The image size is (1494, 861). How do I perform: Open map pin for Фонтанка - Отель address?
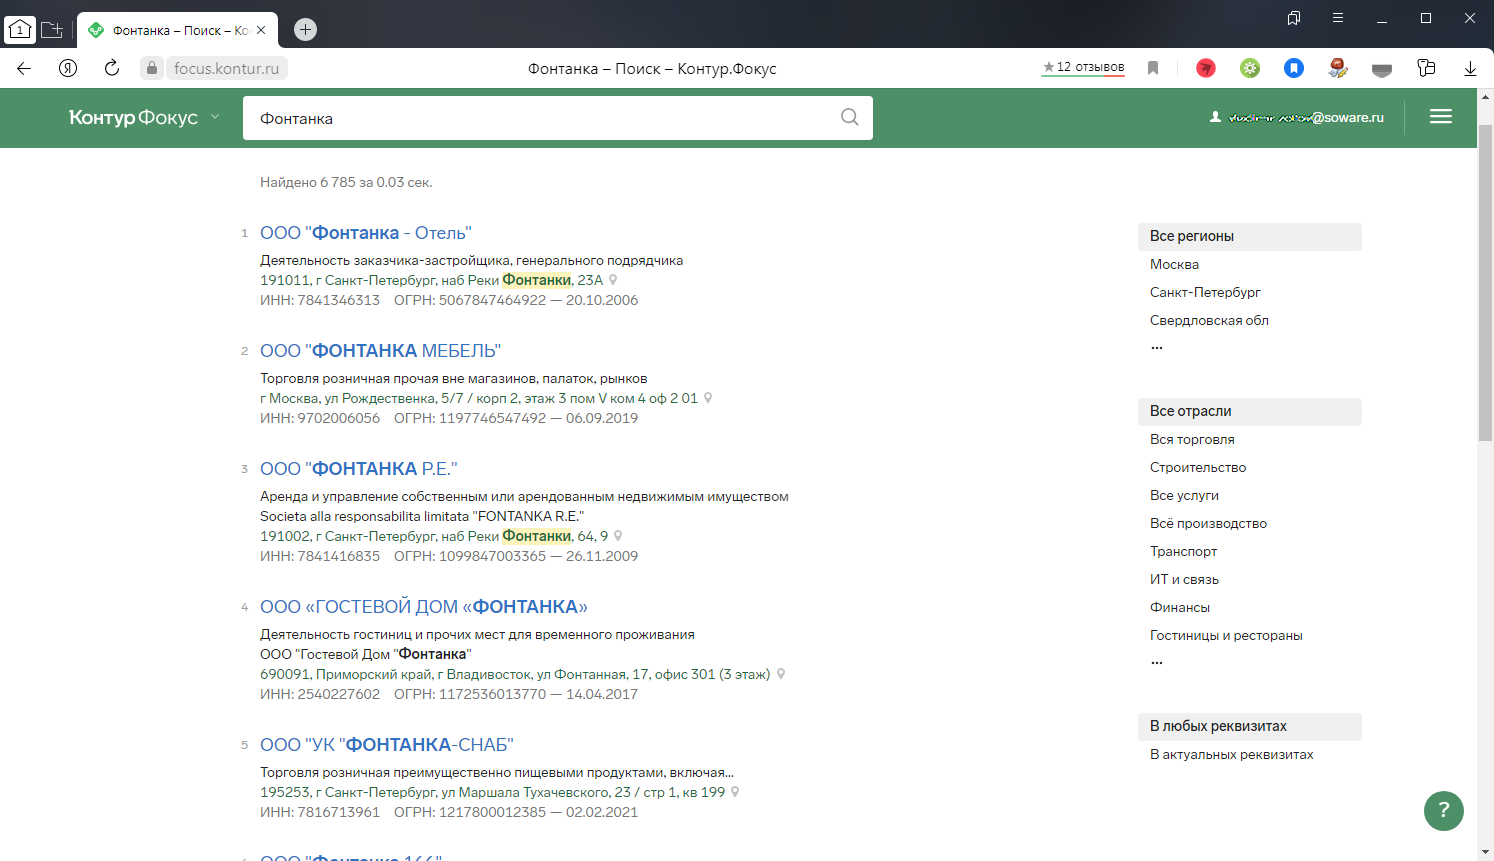[613, 280]
